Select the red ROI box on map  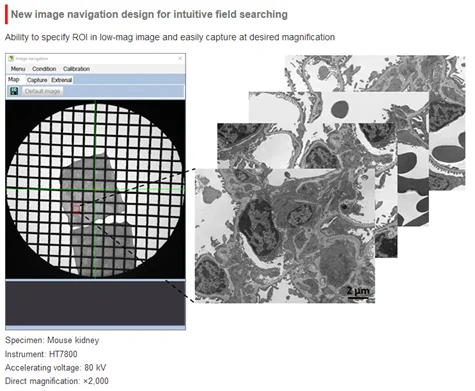tap(76, 208)
